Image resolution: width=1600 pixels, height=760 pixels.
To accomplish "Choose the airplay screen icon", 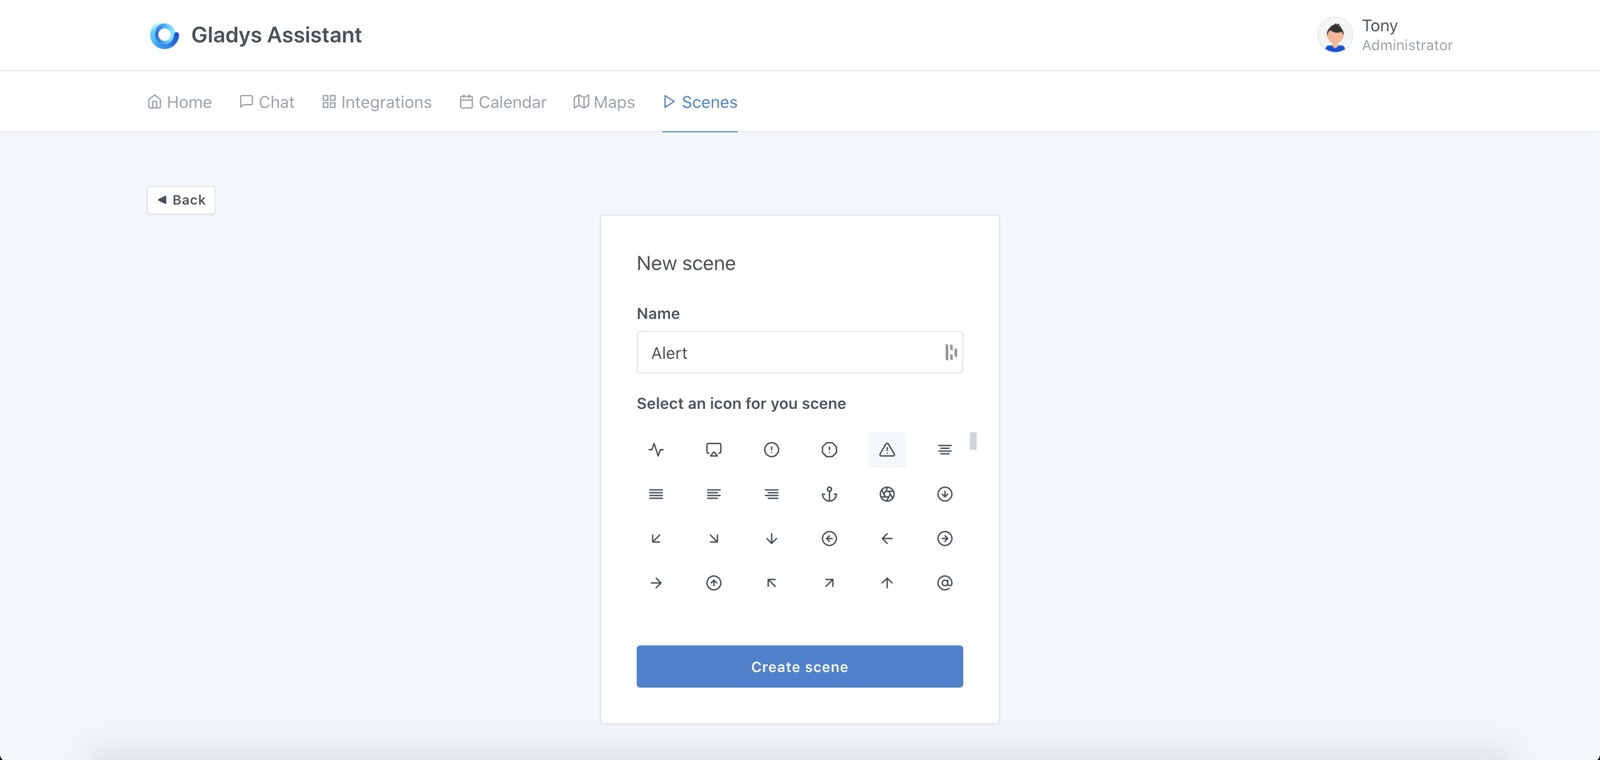I will pyautogui.click(x=714, y=450).
